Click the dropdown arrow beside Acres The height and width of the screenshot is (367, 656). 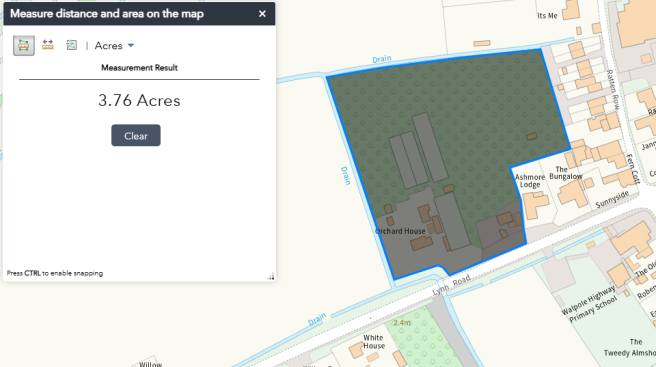click(131, 45)
